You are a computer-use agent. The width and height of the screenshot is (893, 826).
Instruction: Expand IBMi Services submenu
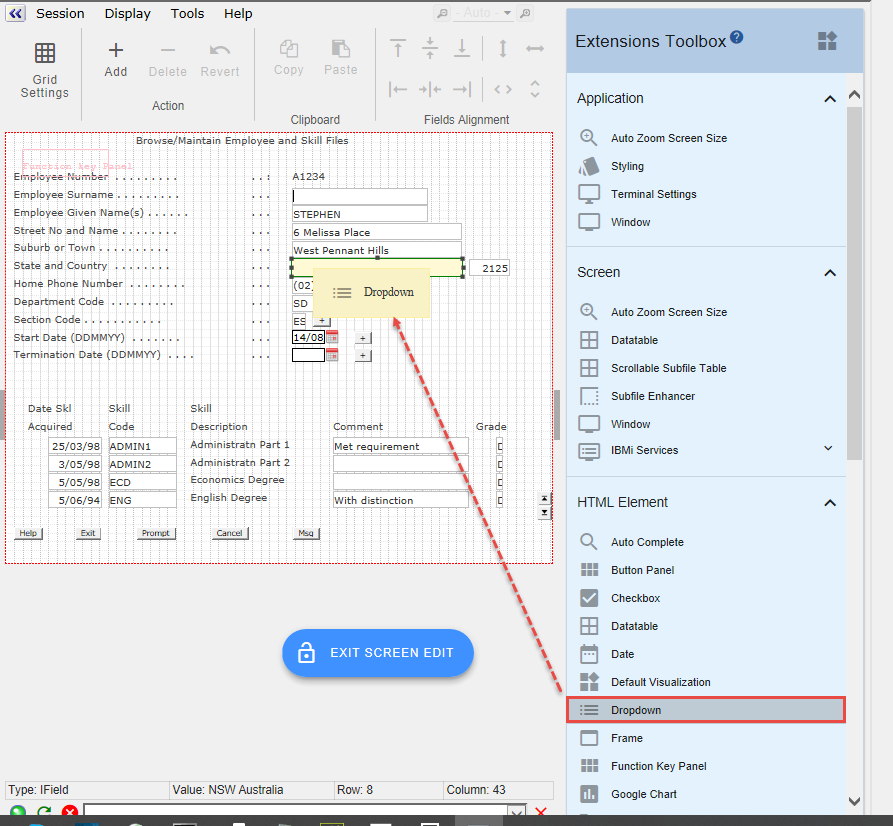point(828,448)
